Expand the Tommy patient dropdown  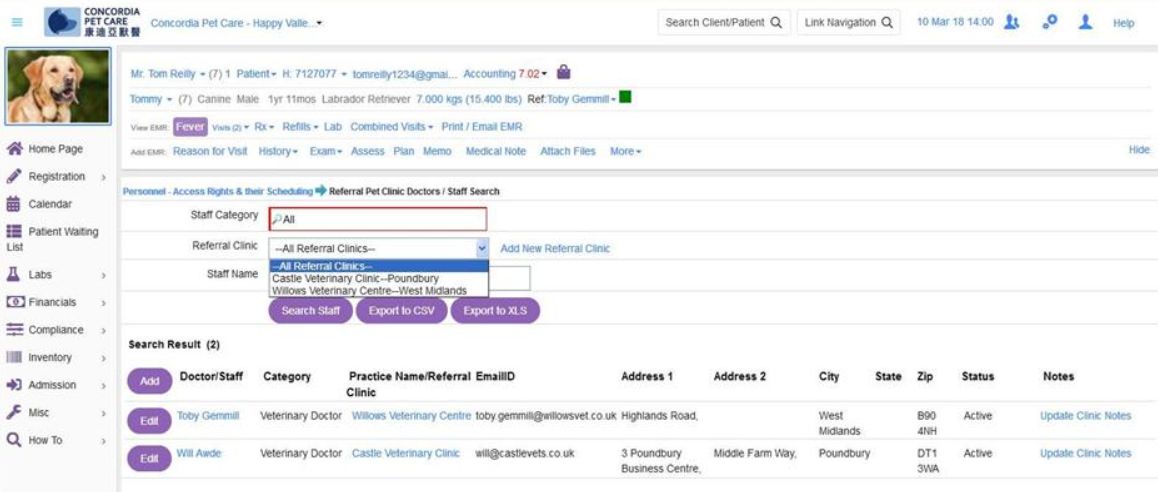click(x=151, y=99)
